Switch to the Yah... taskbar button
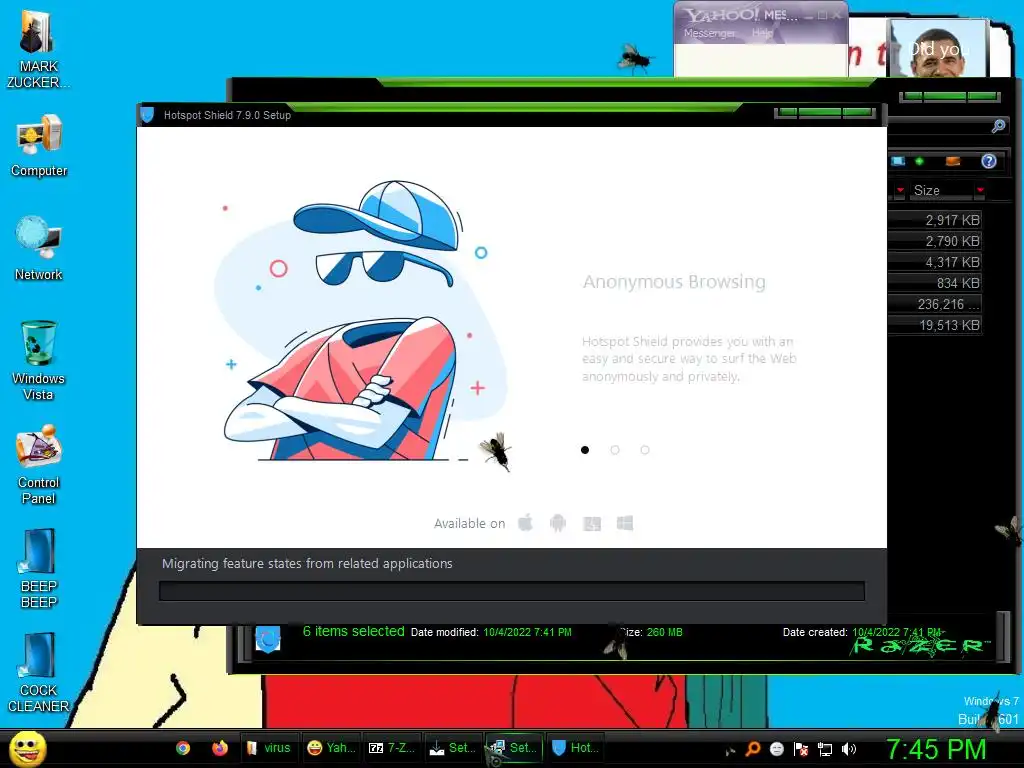Screen dimensions: 1024x768 pyautogui.click(x=332, y=748)
